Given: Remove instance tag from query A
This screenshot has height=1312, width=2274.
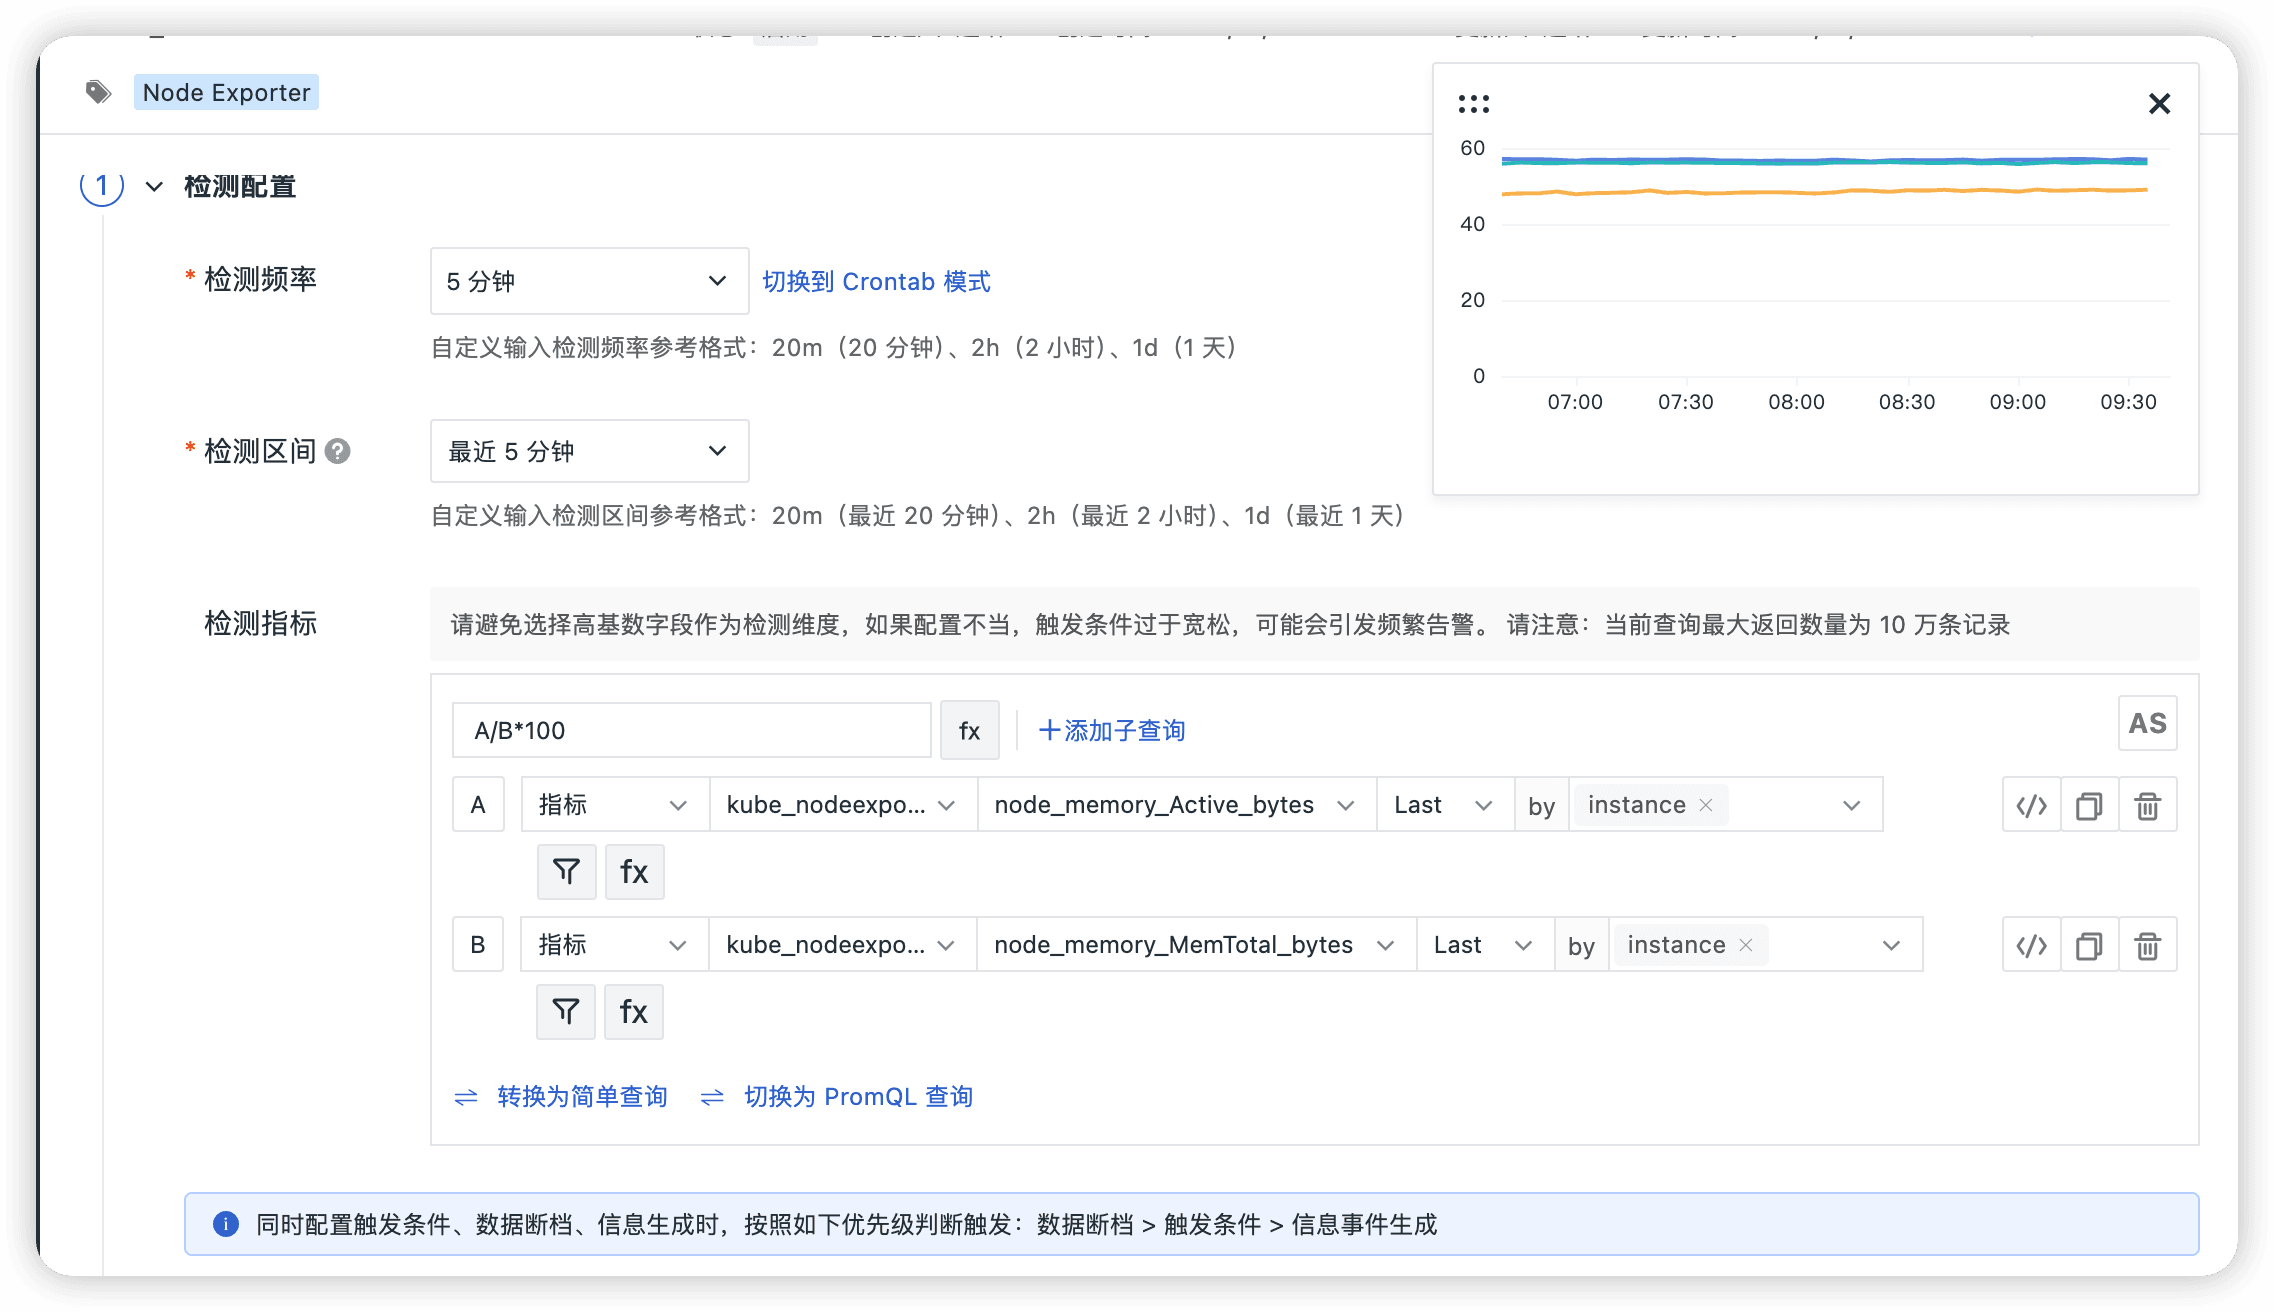Looking at the screenshot, I should pyautogui.click(x=1706, y=805).
